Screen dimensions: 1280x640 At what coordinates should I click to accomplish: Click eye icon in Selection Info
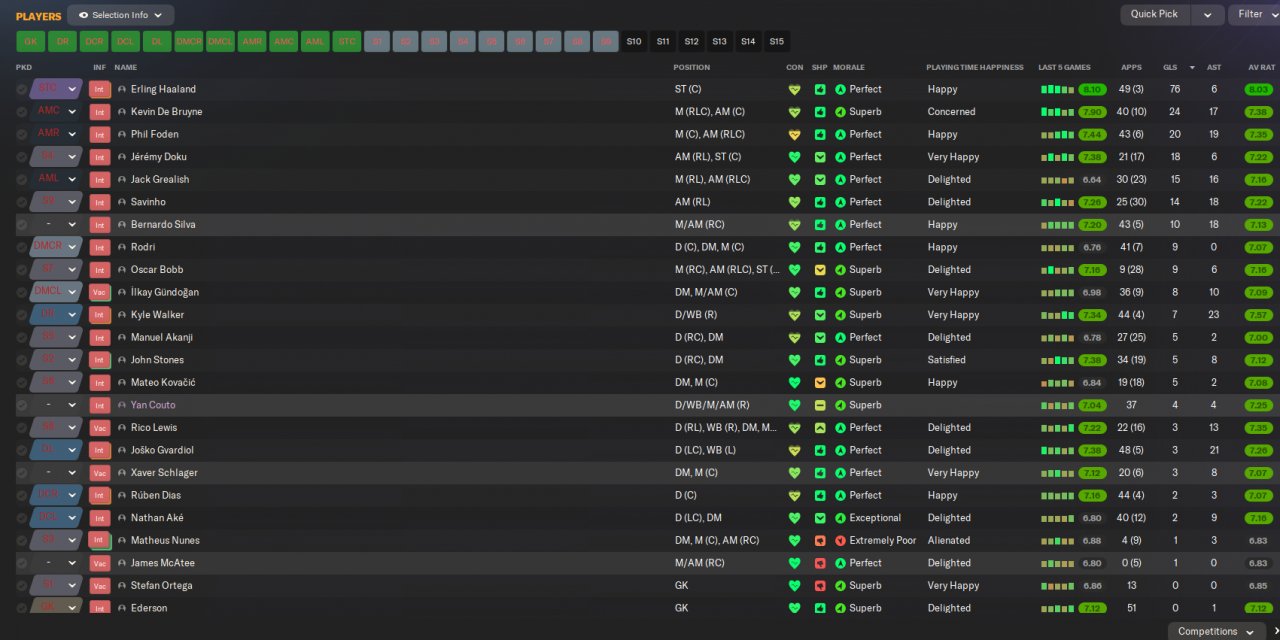(83, 15)
